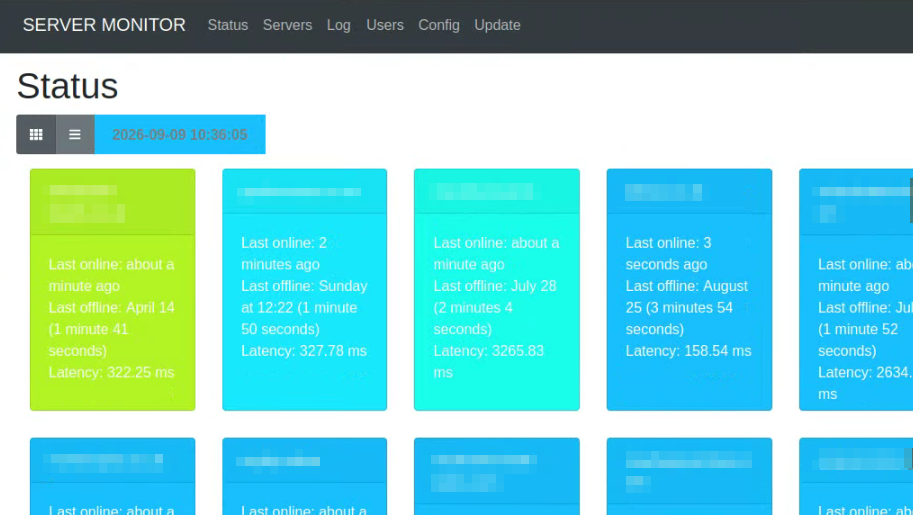Open the Status menu item
Screen dimensions: 913x515
(228, 25)
